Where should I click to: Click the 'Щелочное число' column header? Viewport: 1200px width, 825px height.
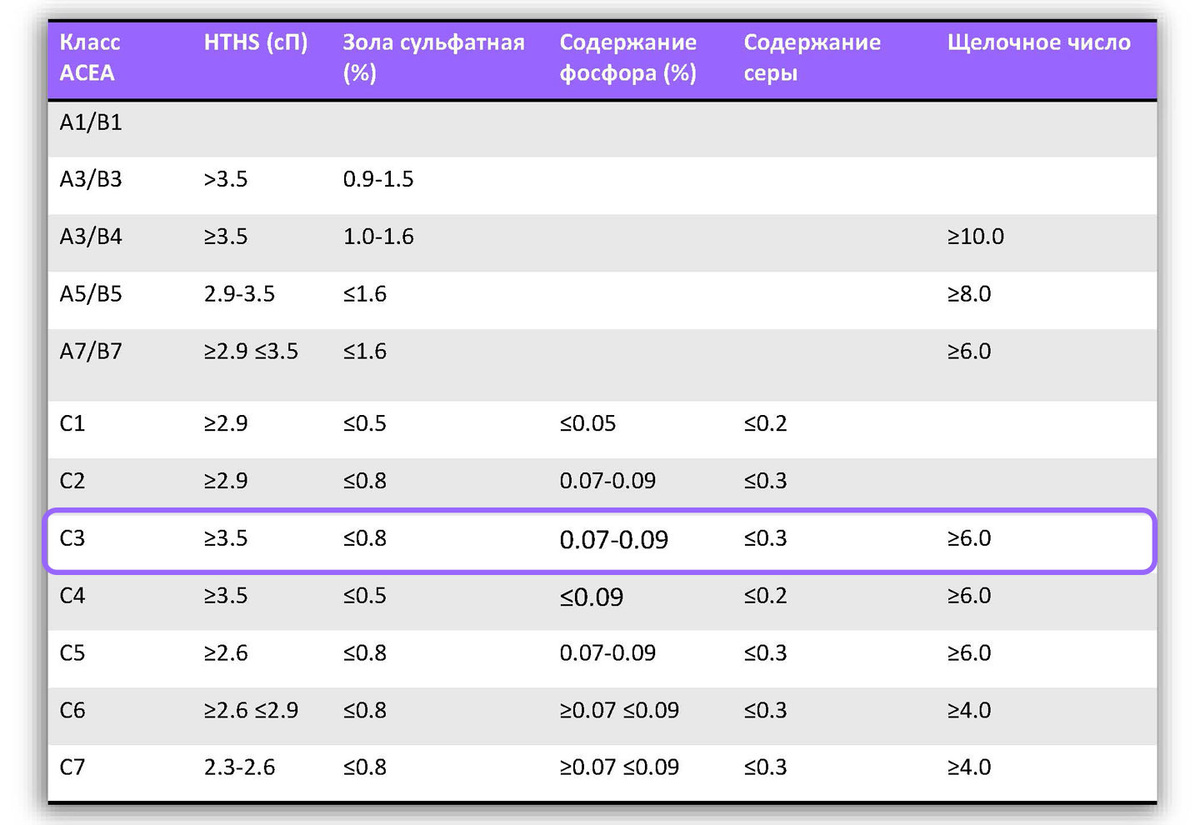click(1039, 43)
